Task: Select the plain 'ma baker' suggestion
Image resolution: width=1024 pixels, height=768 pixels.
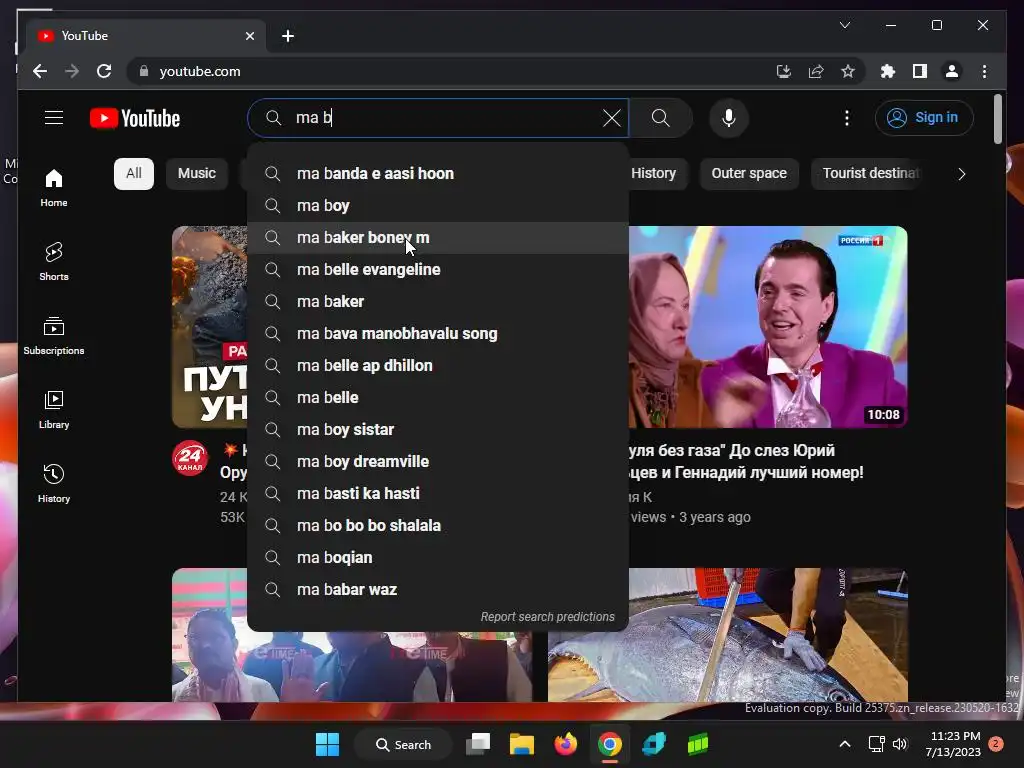Action: pos(438,301)
